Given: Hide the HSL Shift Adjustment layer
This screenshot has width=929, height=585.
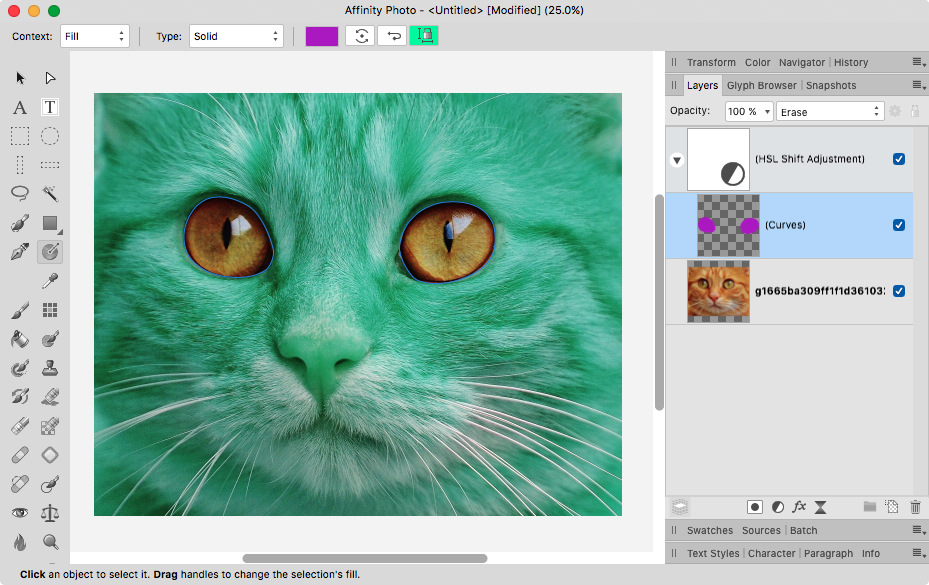Looking at the screenshot, I should 898,159.
